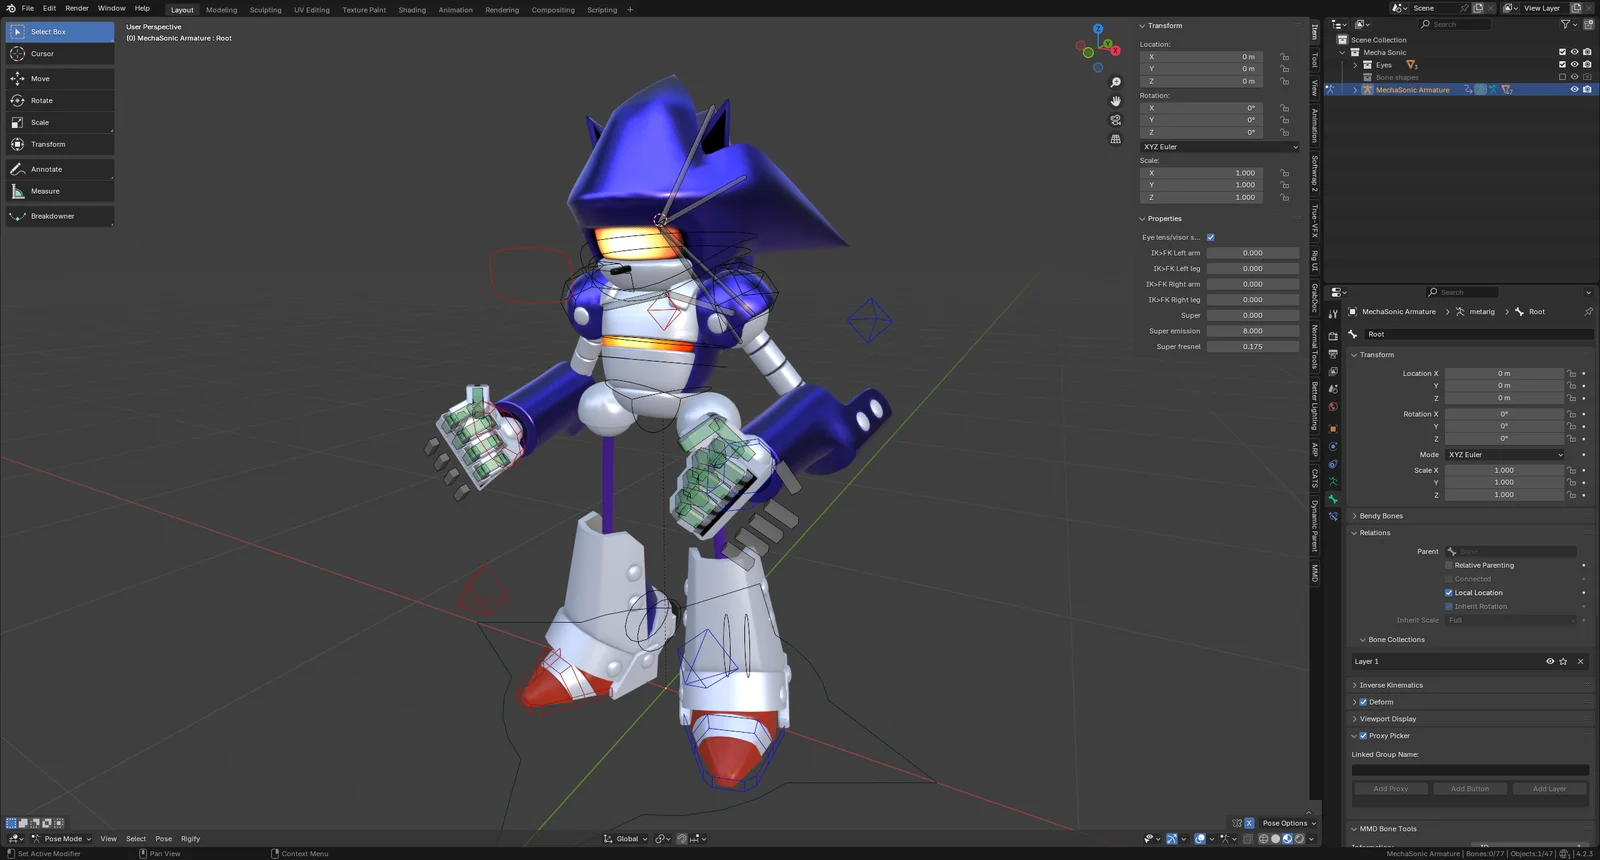Adjust Super fresnel value slider
This screenshot has height=860, width=1600.
pyautogui.click(x=1253, y=347)
